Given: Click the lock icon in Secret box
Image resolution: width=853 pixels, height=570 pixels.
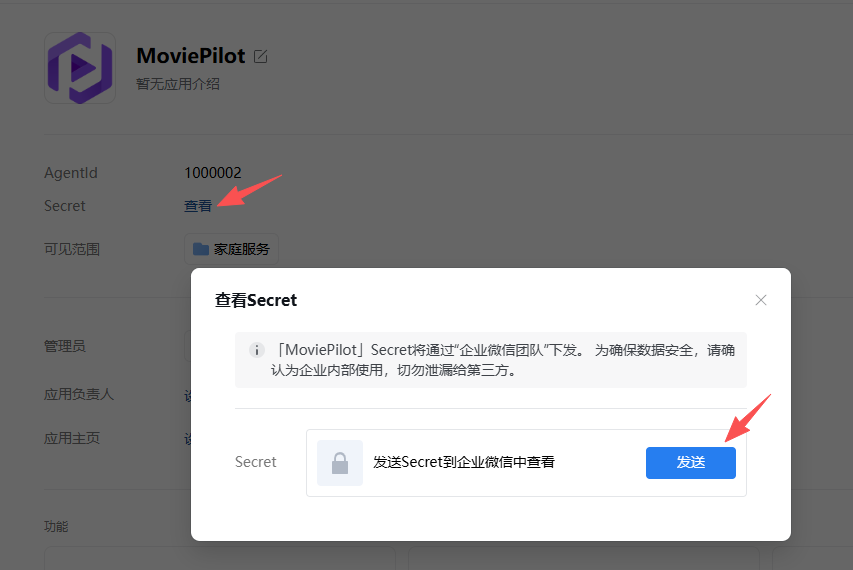Looking at the screenshot, I should click(x=340, y=463).
